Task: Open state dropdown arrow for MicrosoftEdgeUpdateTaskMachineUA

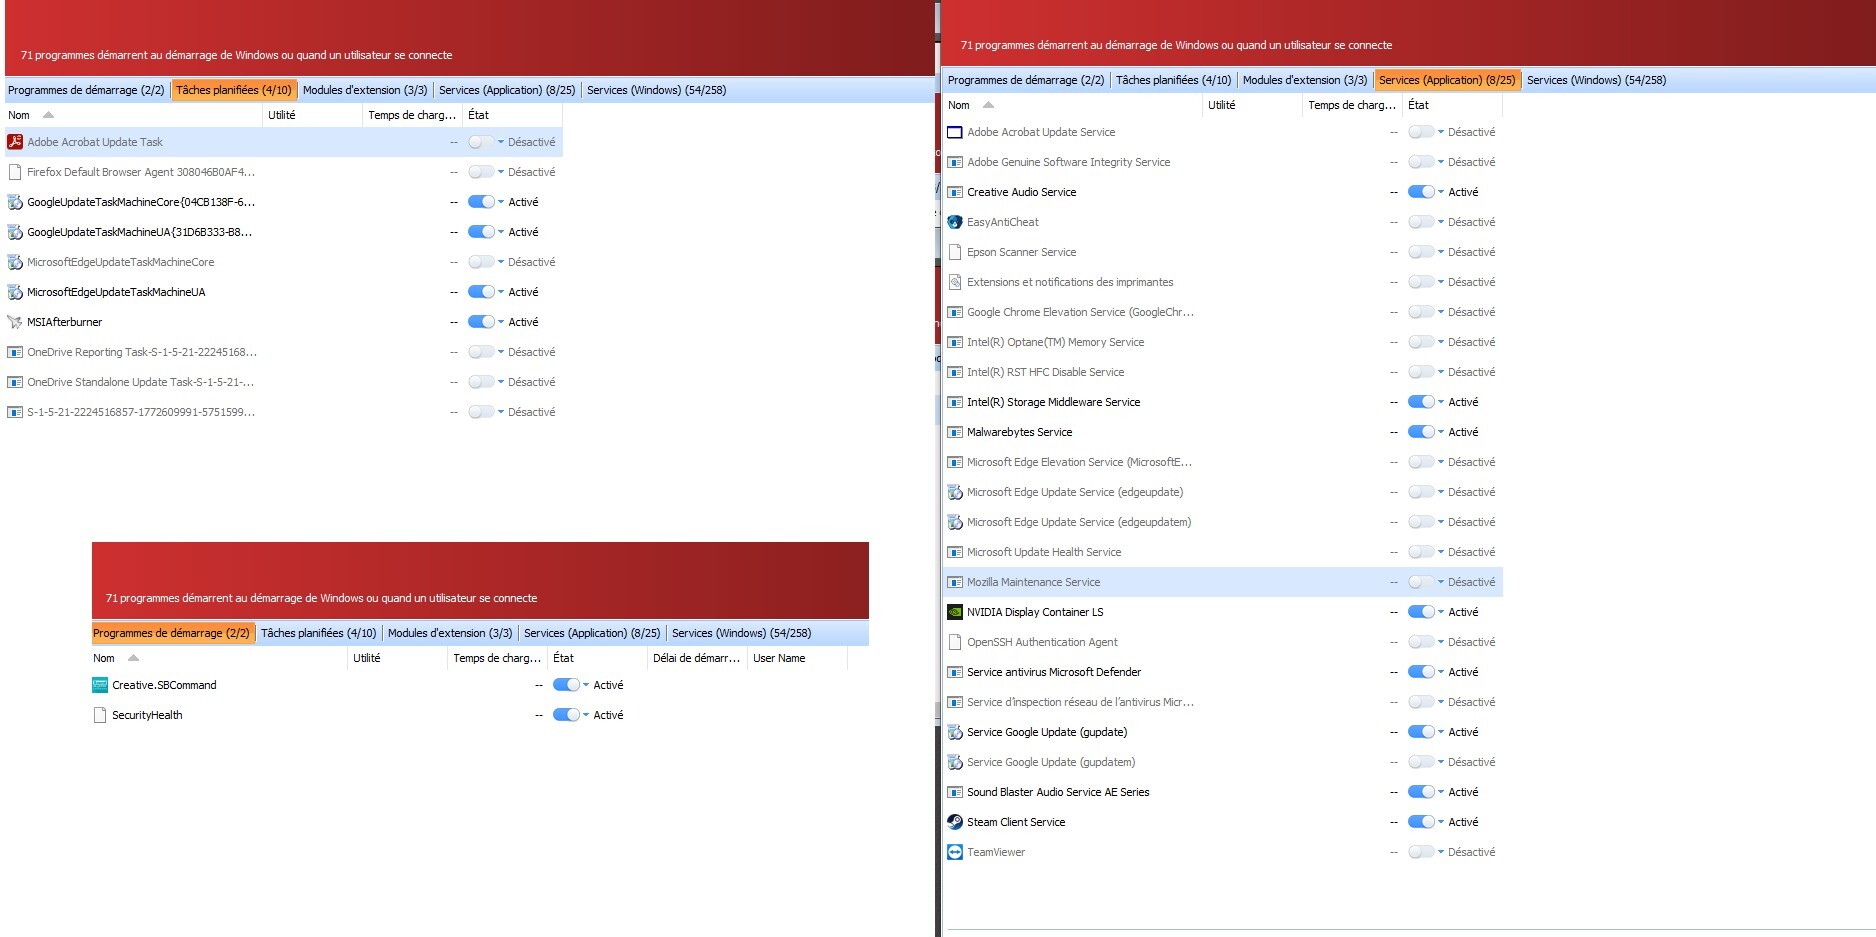Action: point(501,292)
